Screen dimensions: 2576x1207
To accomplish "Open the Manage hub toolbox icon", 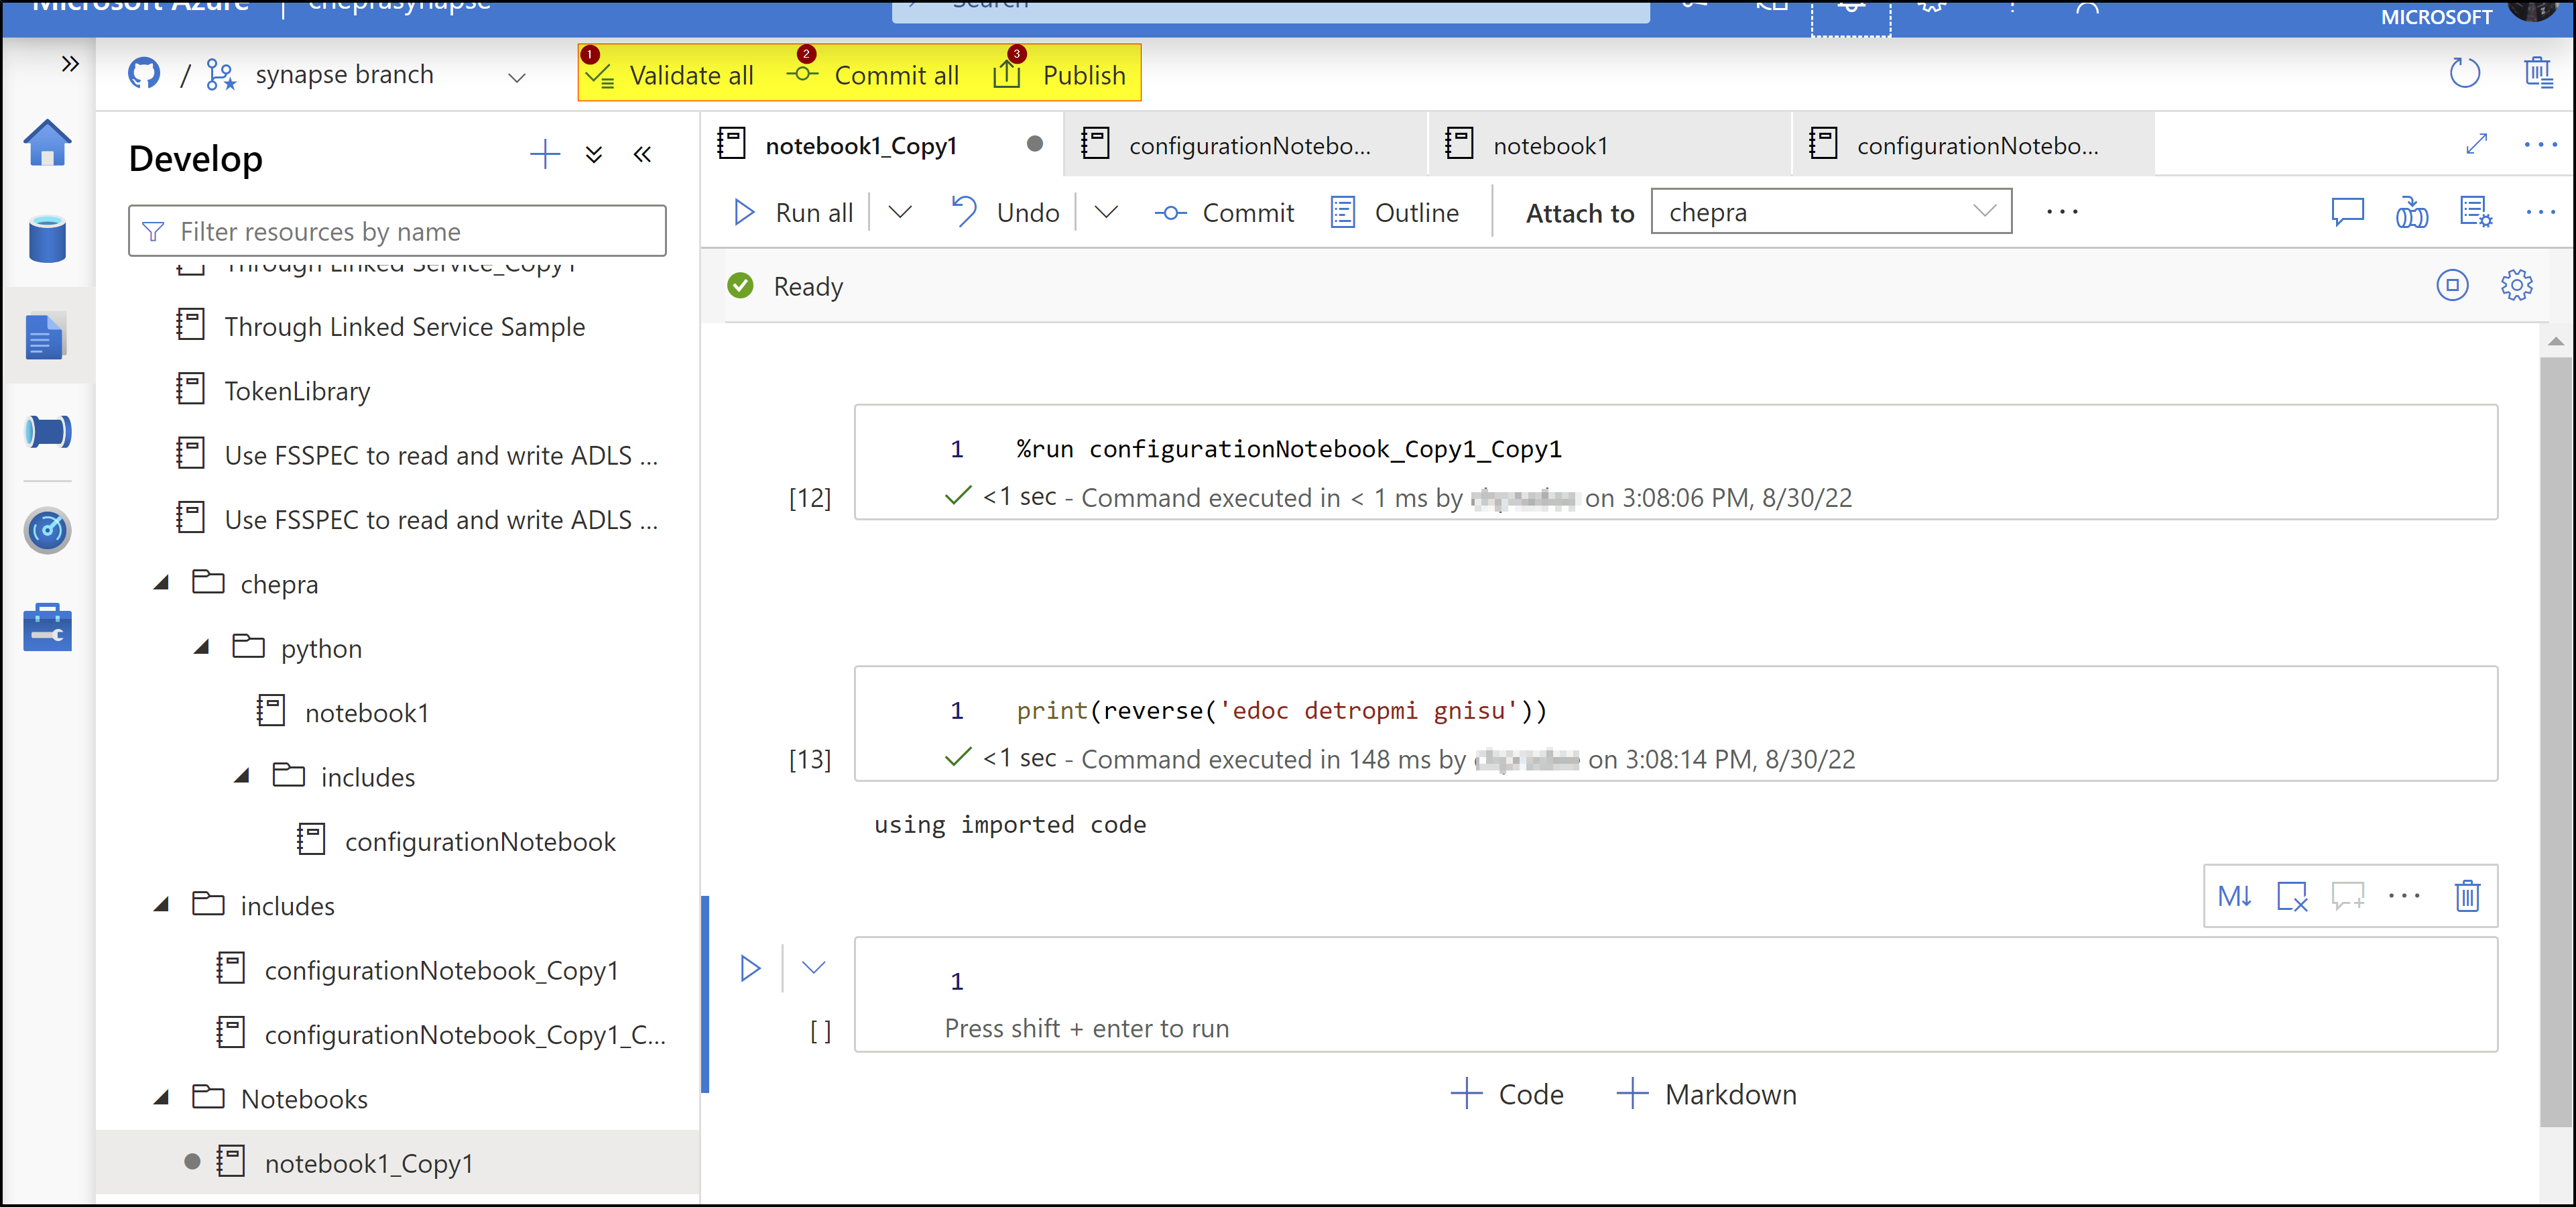I will (47, 627).
